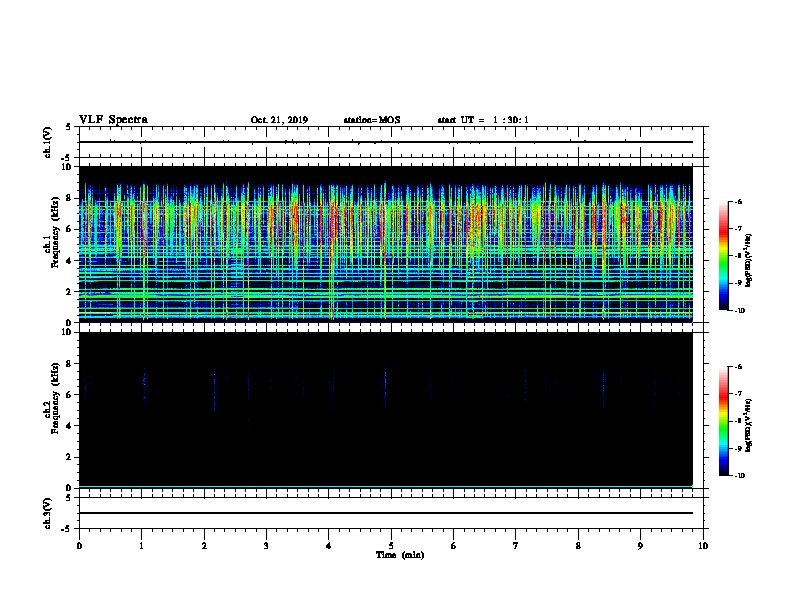This screenshot has width=792, height=612.
Task: Click the "-10" tick on ch.2 colorbar
Action: pos(740,475)
